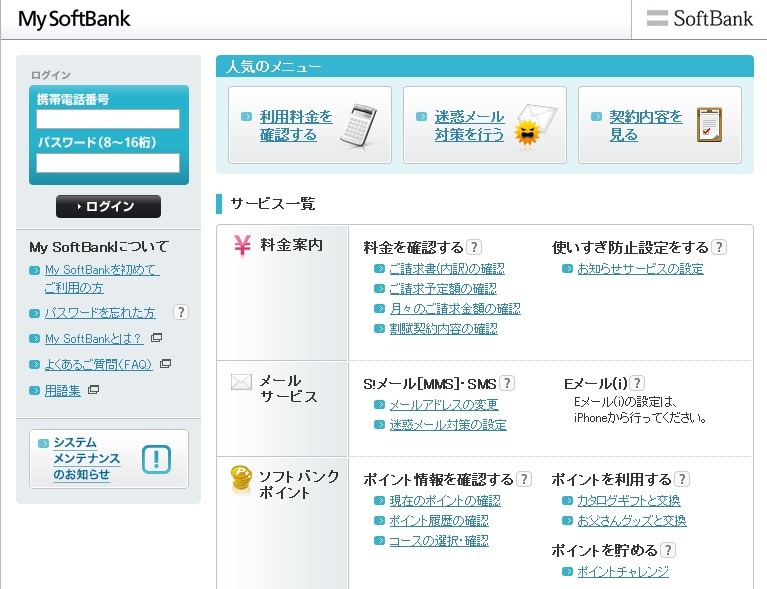767x589 pixels.
Task: Click the My SoftBankについて heading
Action: tap(99, 247)
